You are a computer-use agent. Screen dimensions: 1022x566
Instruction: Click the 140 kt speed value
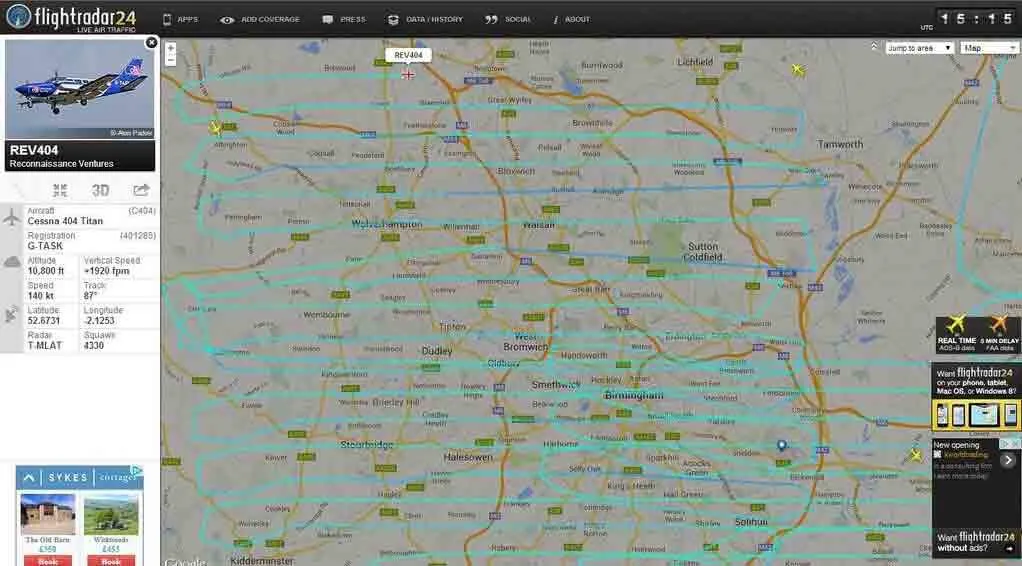pos(40,295)
